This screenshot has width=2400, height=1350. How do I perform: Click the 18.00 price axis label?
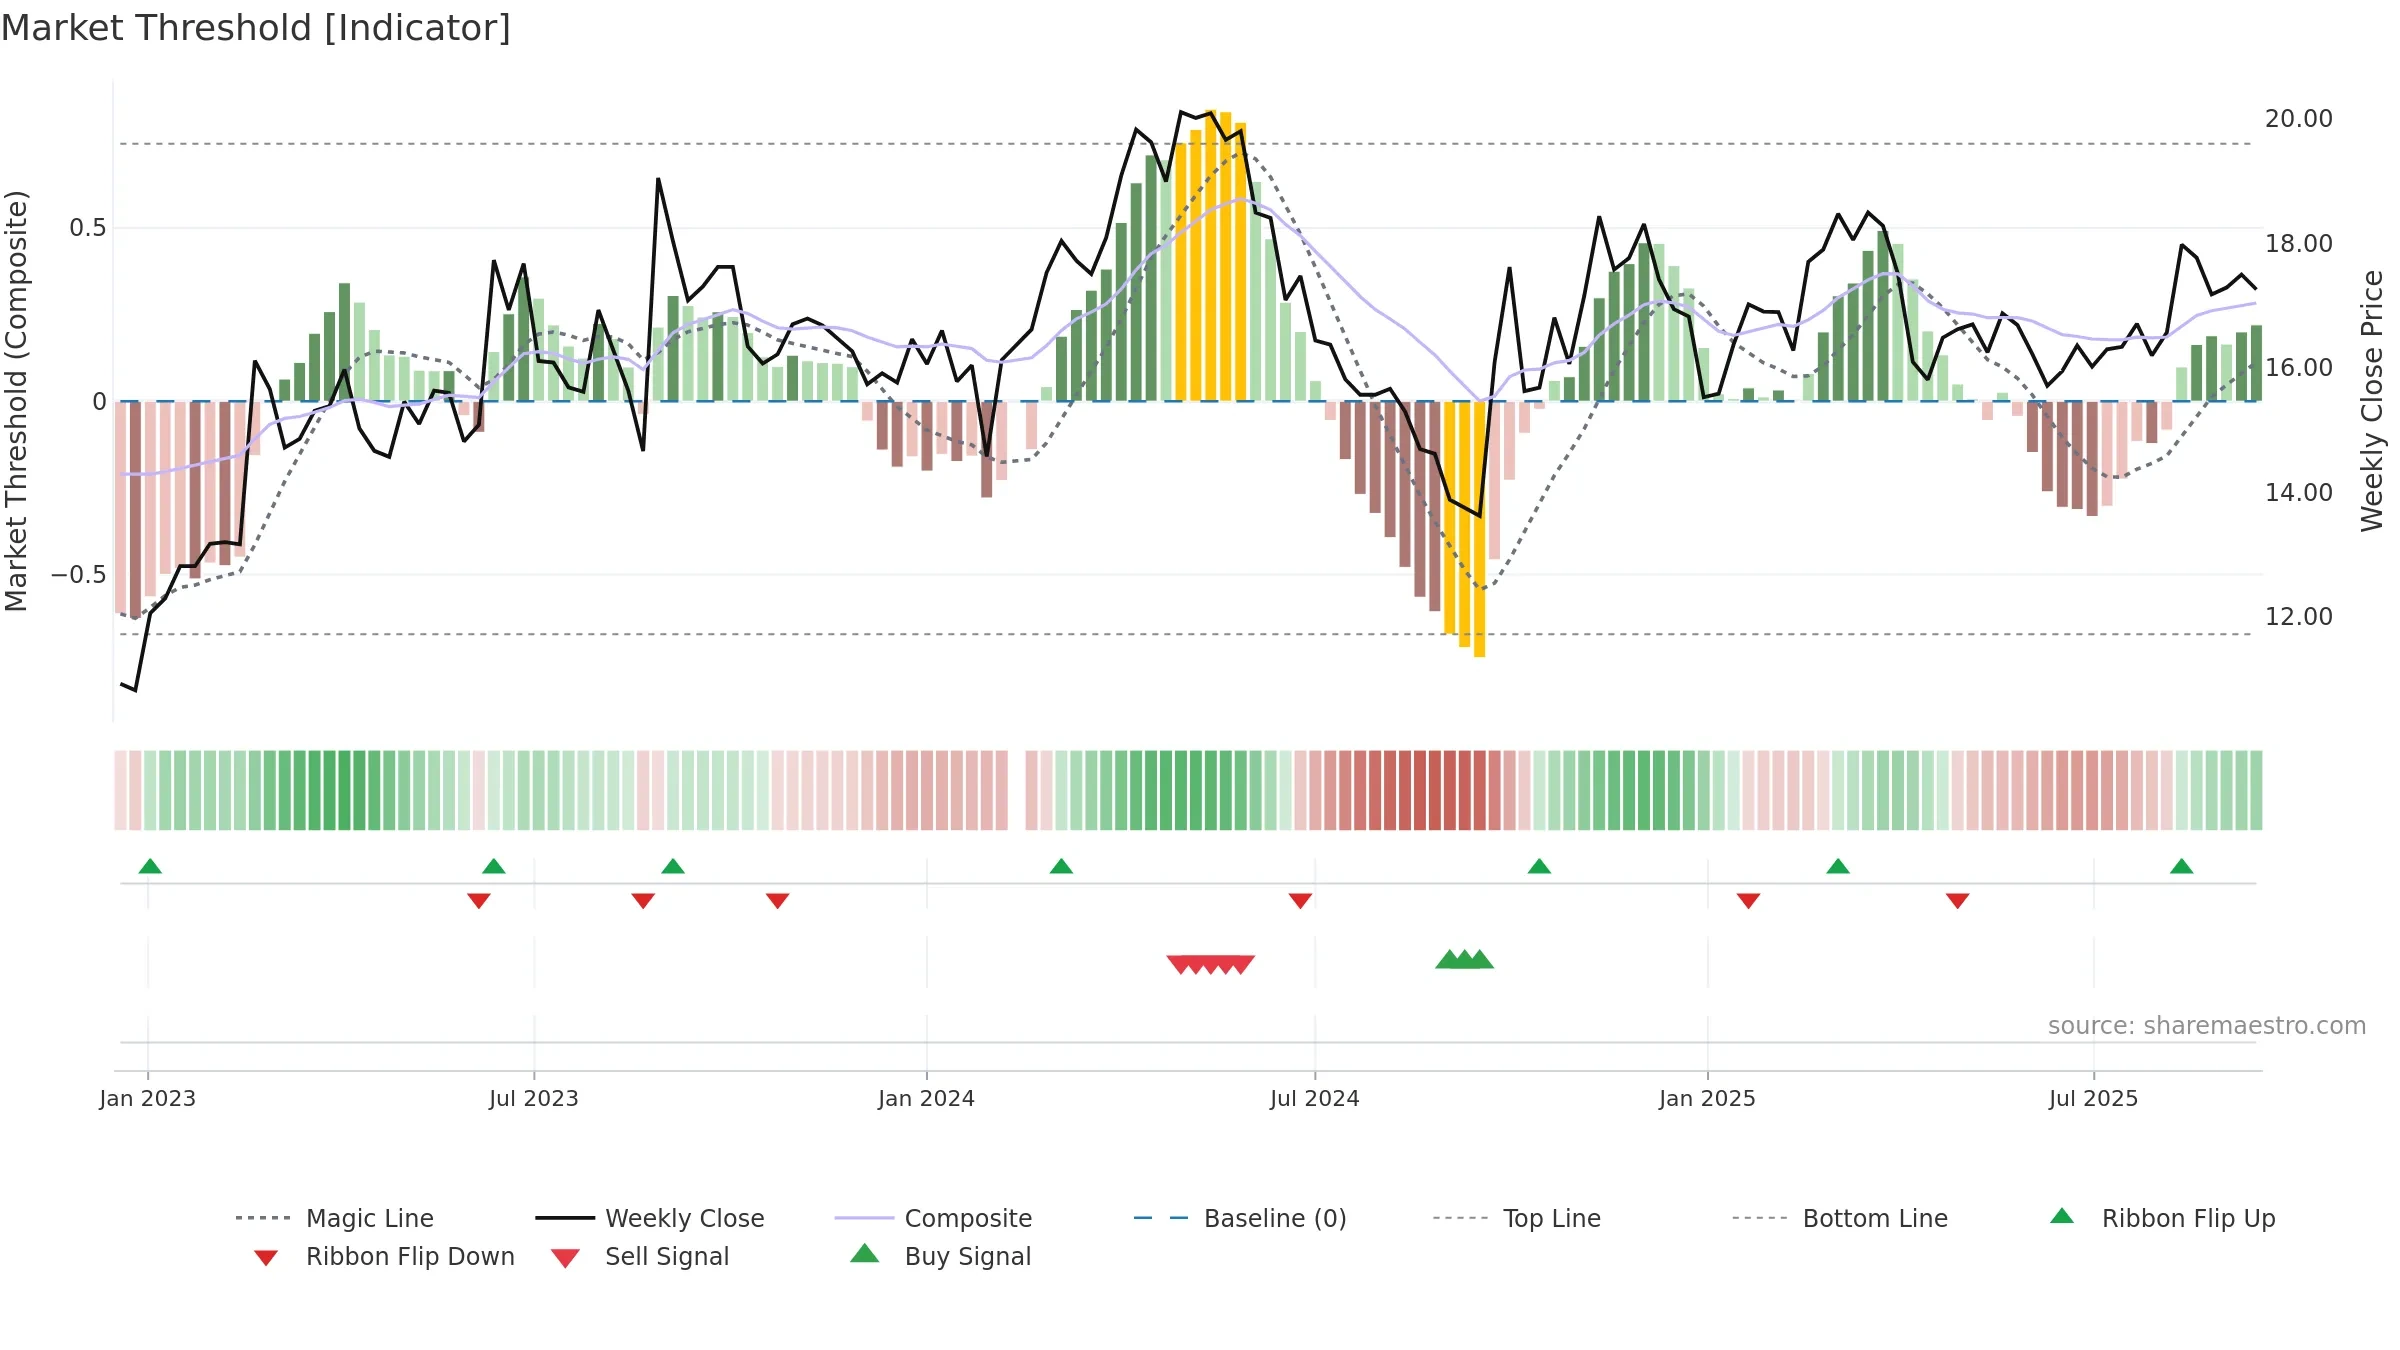pos(2299,243)
